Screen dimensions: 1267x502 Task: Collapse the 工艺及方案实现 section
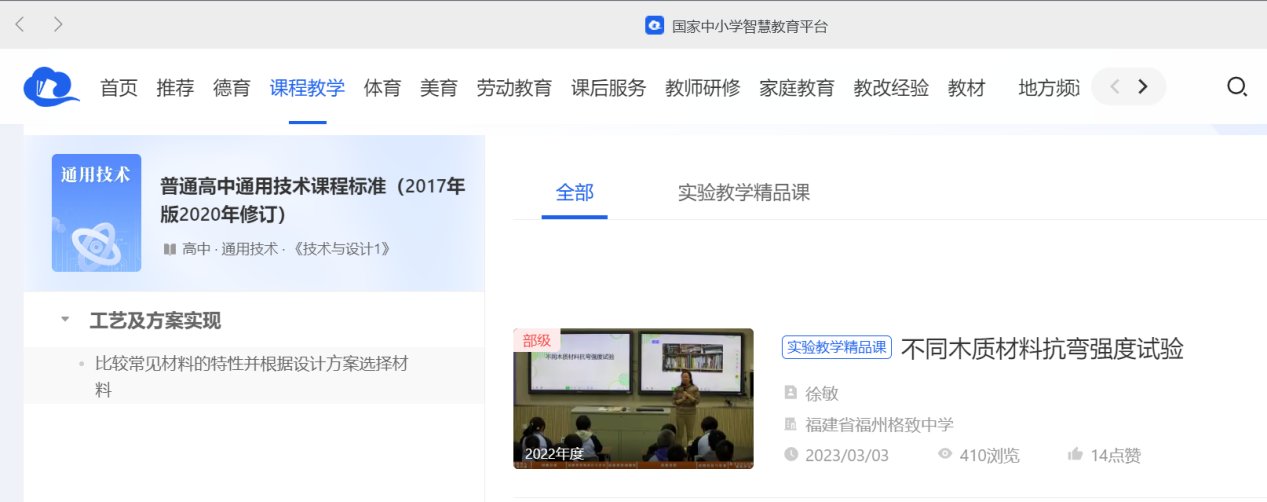point(65,320)
